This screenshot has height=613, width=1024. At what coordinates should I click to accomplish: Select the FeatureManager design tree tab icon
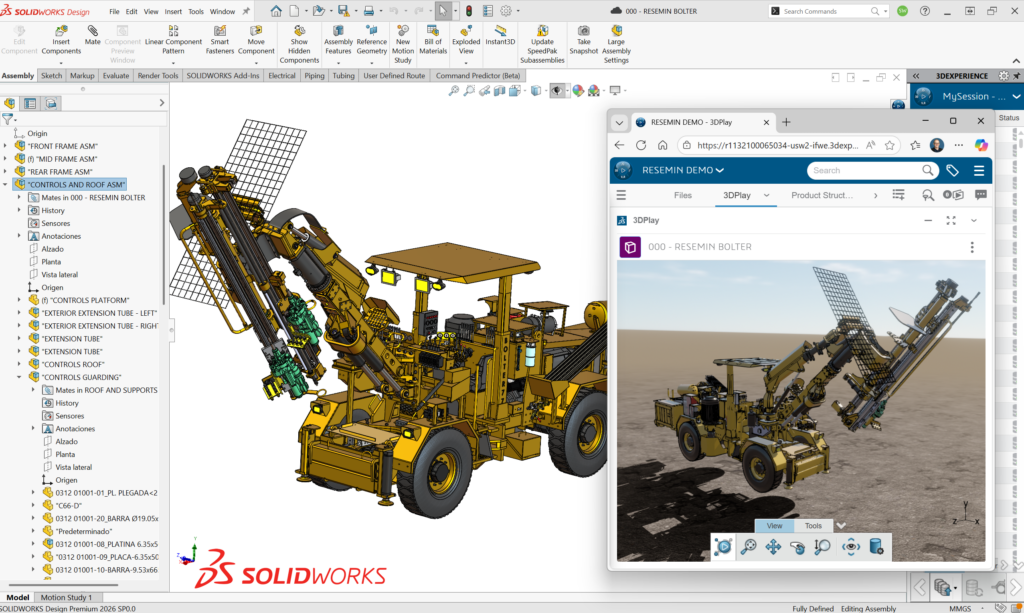[x=10, y=103]
